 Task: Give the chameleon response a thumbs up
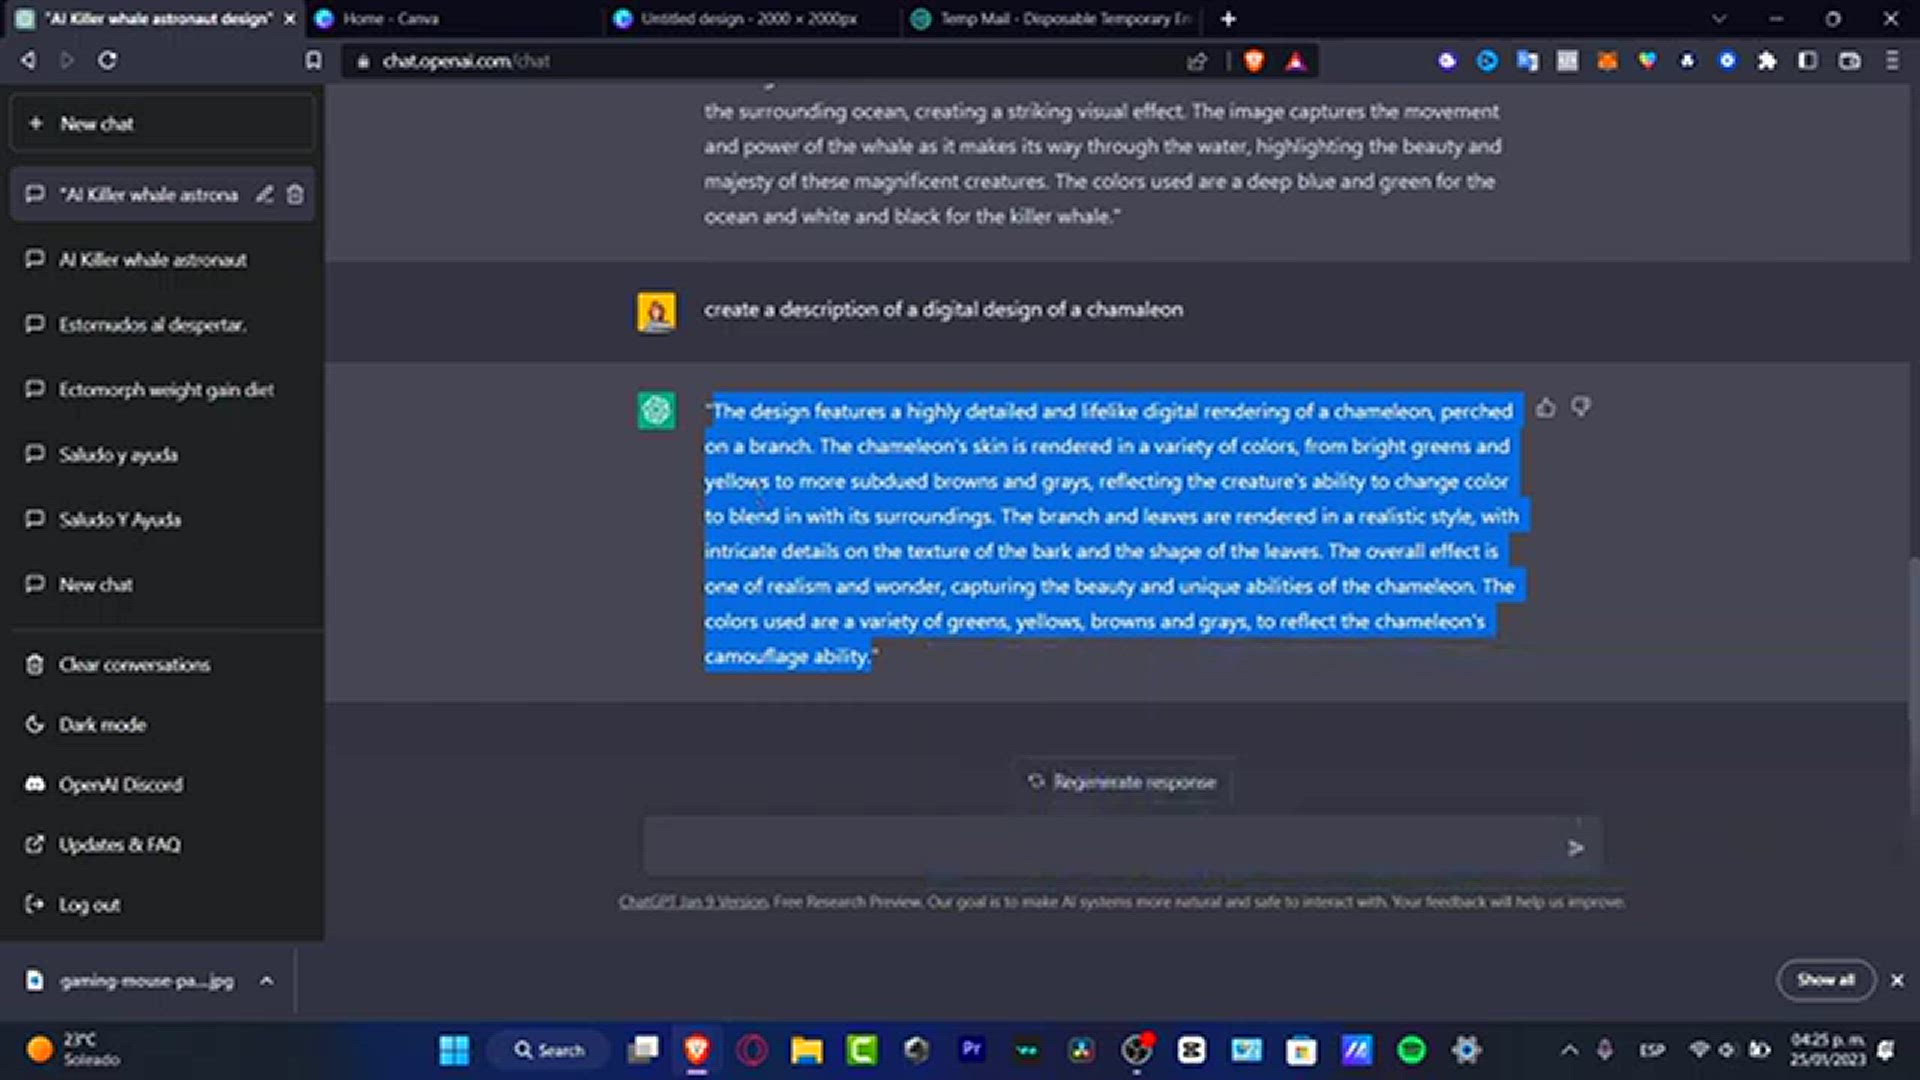pos(1546,408)
